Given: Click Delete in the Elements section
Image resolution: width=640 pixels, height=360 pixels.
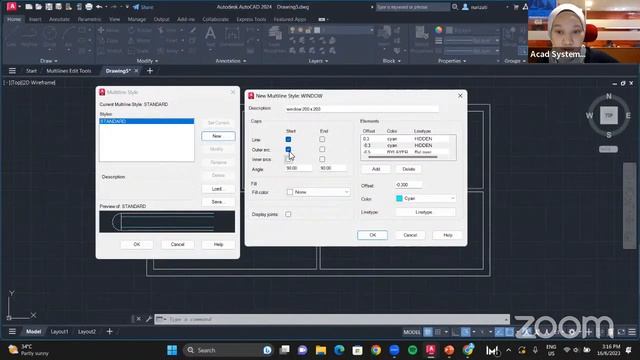Looking at the screenshot, I should 409,169.
